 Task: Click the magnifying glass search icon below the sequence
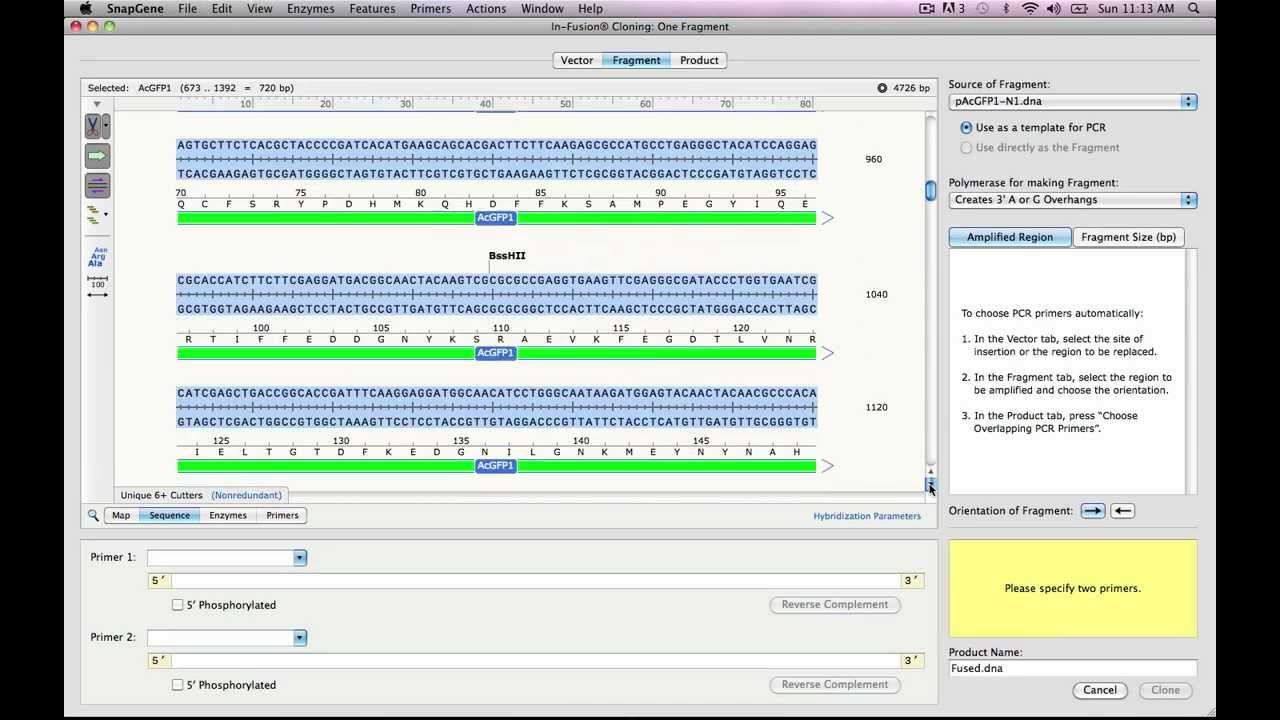[93, 515]
